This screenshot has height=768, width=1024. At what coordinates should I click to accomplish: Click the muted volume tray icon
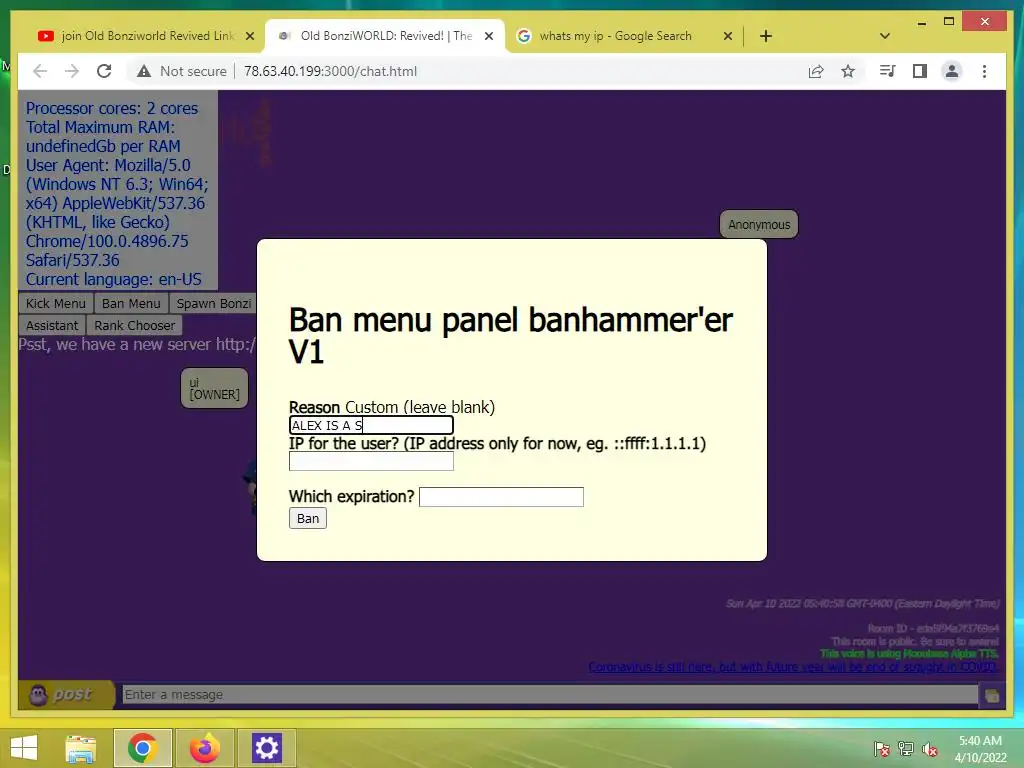[x=930, y=749]
